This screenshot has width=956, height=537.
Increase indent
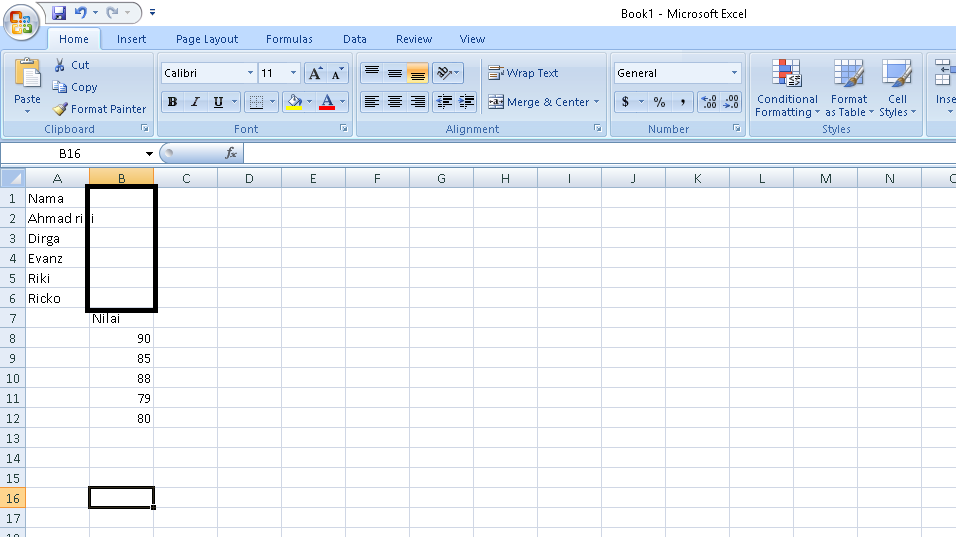coord(466,102)
